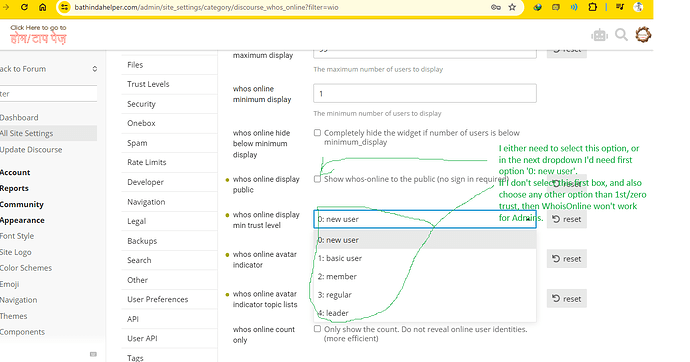Open the saved passwords key icon
690x362 pixels.
click(x=496, y=7)
